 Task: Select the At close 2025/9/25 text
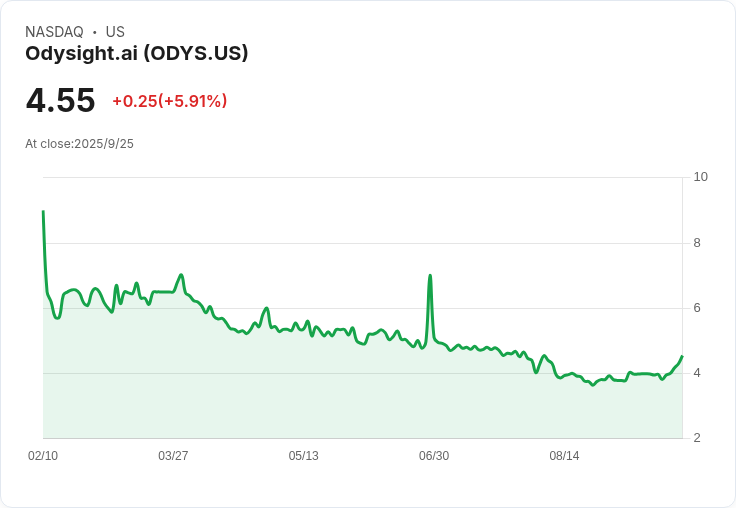tap(79, 144)
